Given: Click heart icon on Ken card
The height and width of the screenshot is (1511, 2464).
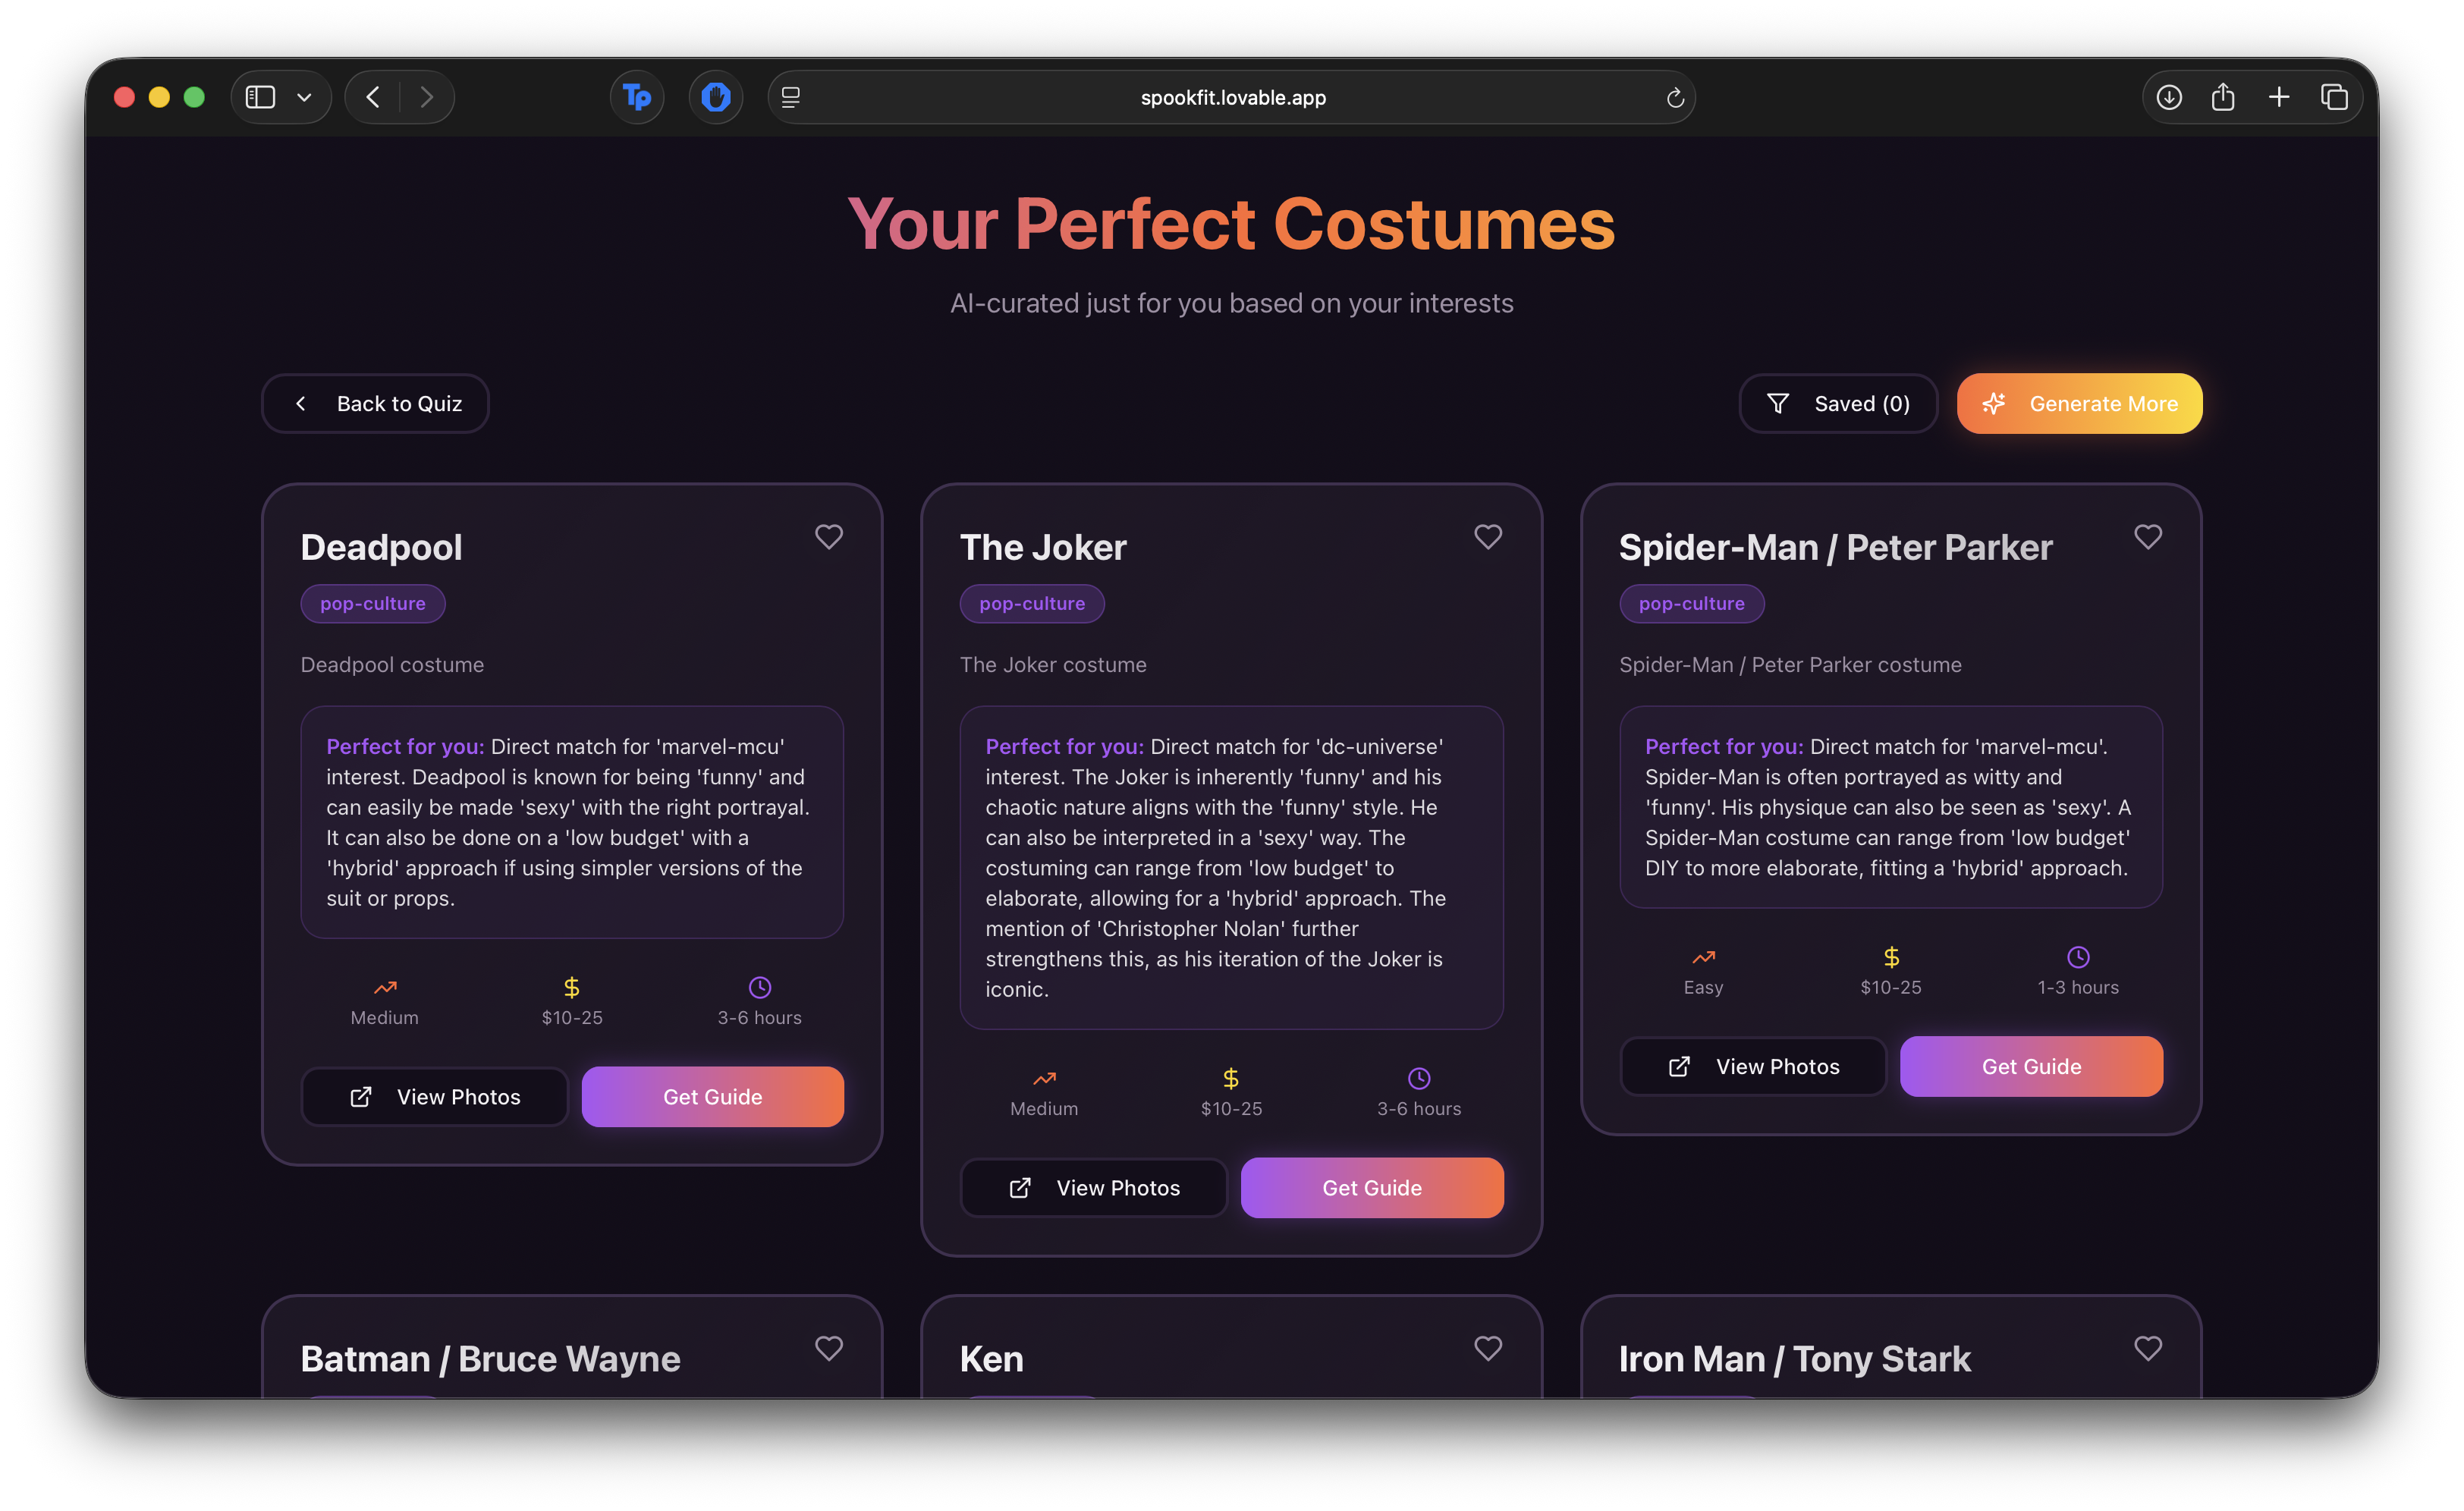Looking at the screenshot, I should [1487, 1348].
